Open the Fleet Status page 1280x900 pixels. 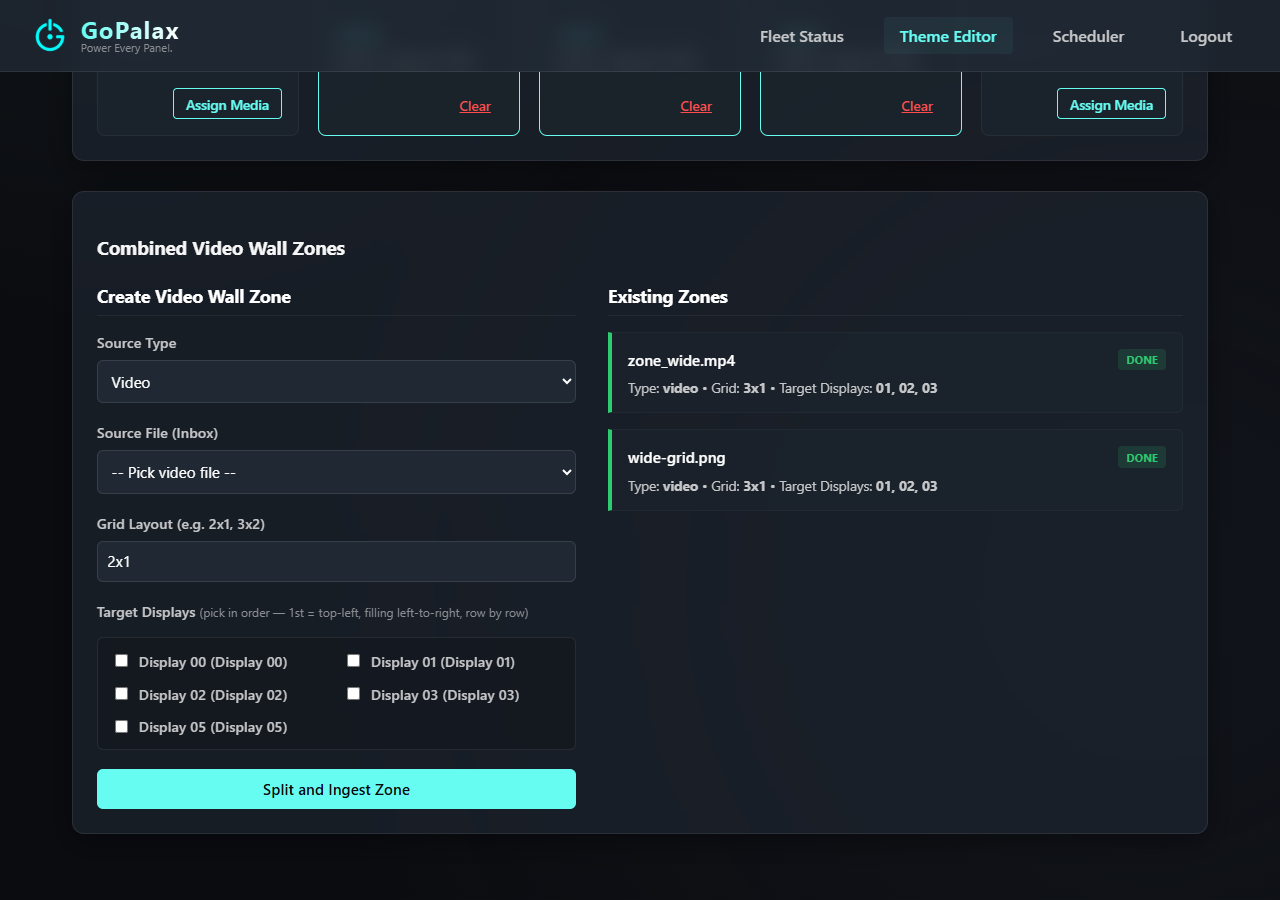[801, 36]
